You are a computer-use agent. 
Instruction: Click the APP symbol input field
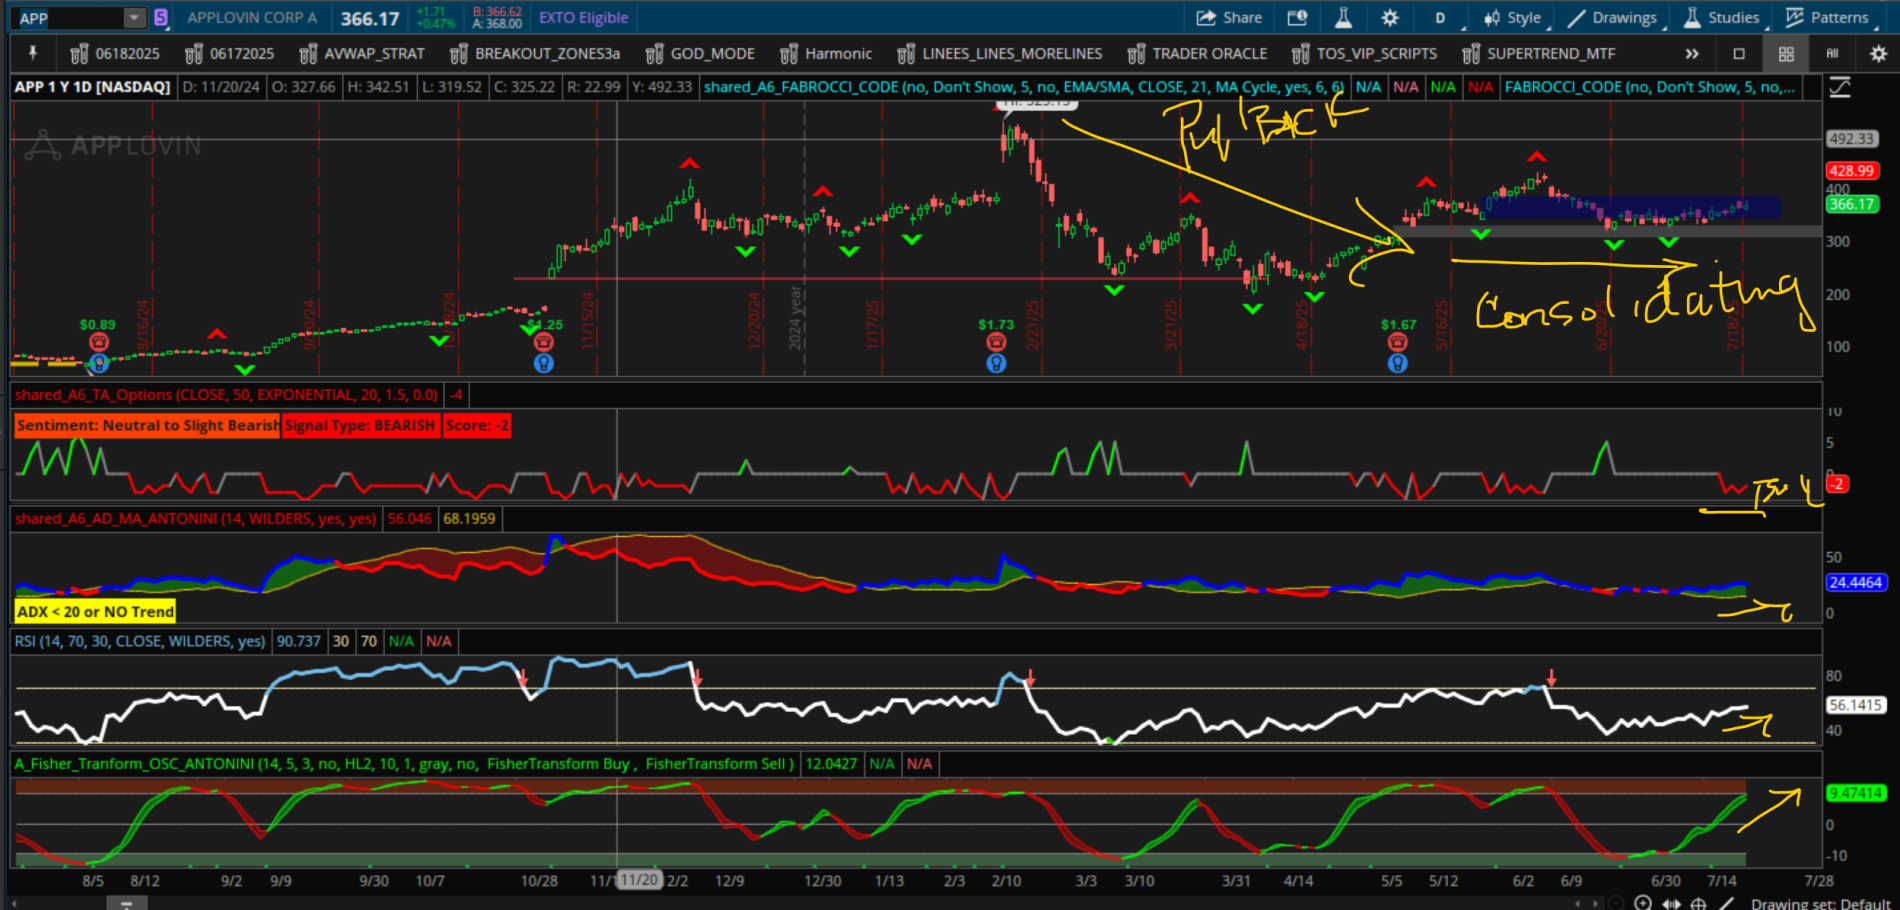click(x=69, y=18)
